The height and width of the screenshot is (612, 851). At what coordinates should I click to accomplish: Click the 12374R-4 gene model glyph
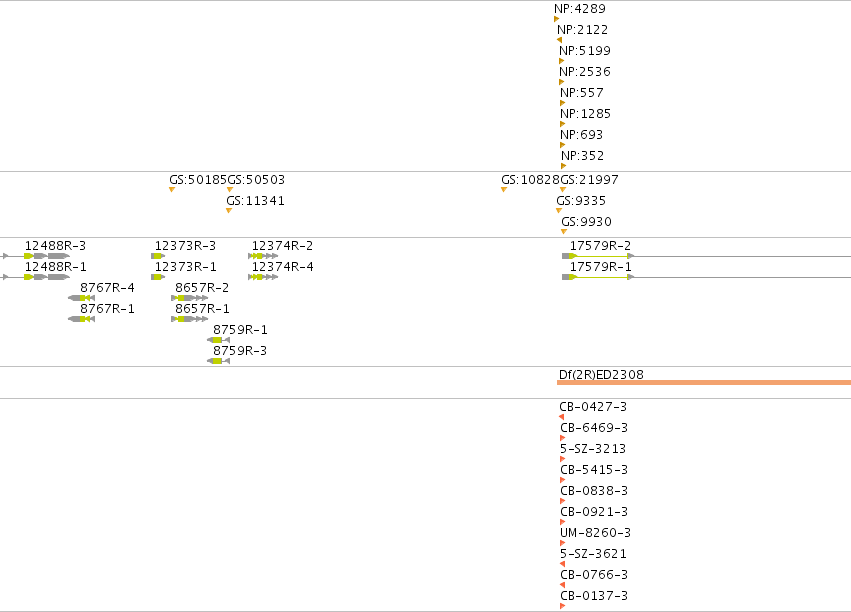[x=263, y=277]
